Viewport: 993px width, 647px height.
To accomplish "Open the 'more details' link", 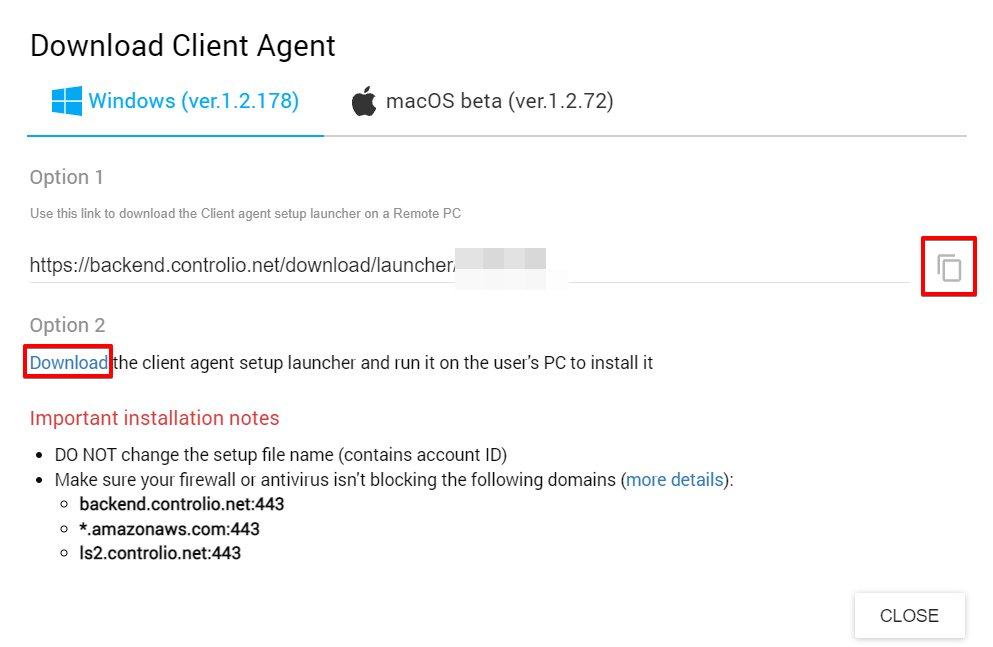I will tap(674, 480).
